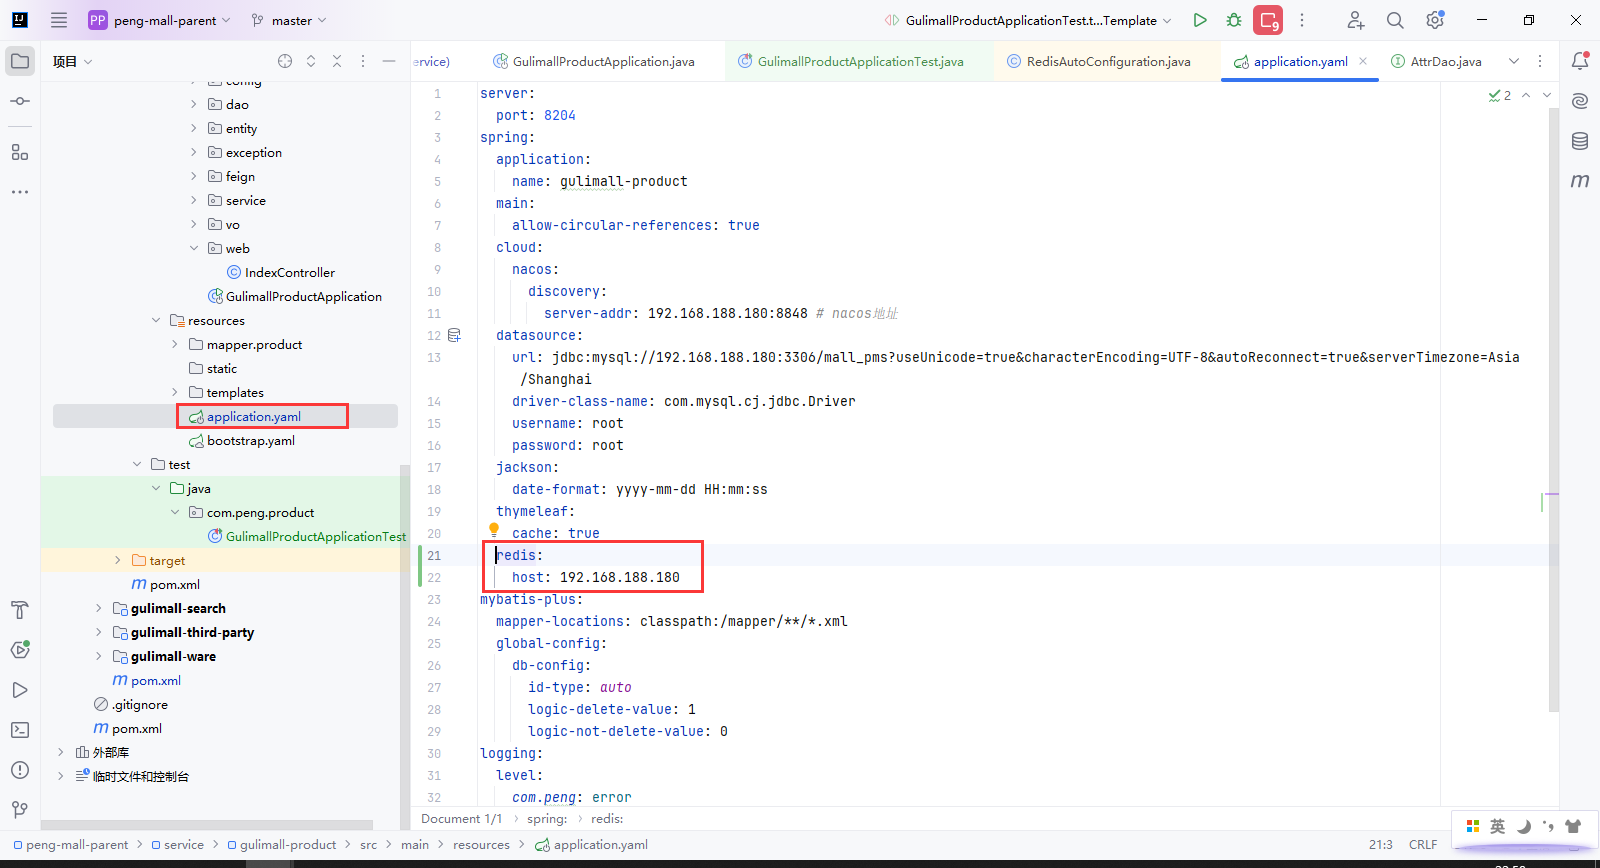Viewport: 1600px width, 868px height.
Task: Open Search Everywhere magnifier
Action: [x=1395, y=20]
